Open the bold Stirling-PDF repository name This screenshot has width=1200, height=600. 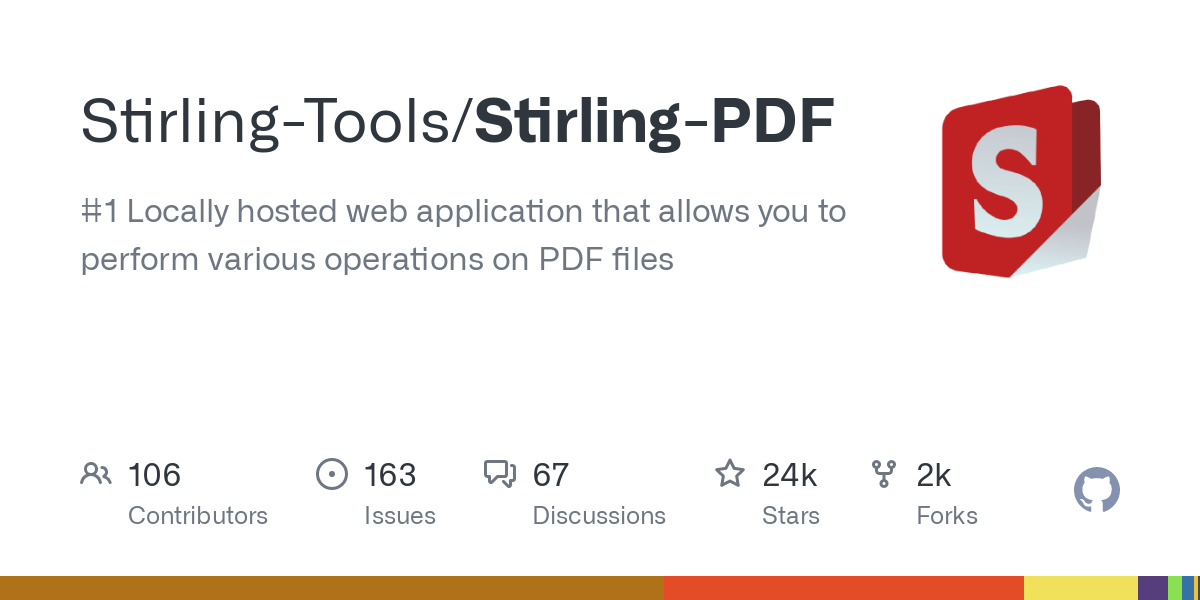[x=654, y=123]
